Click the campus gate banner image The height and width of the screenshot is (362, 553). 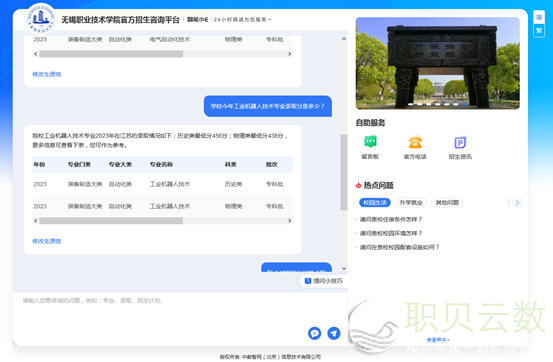click(437, 63)
